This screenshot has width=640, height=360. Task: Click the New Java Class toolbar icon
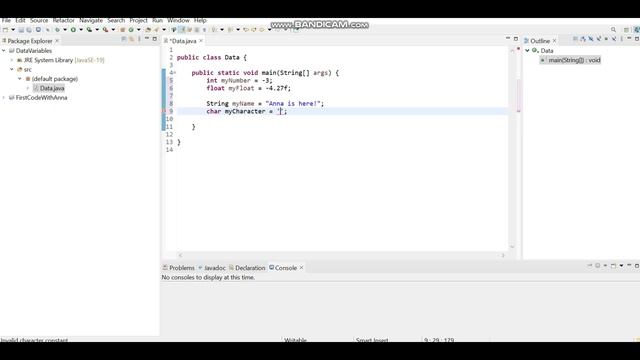131,30
